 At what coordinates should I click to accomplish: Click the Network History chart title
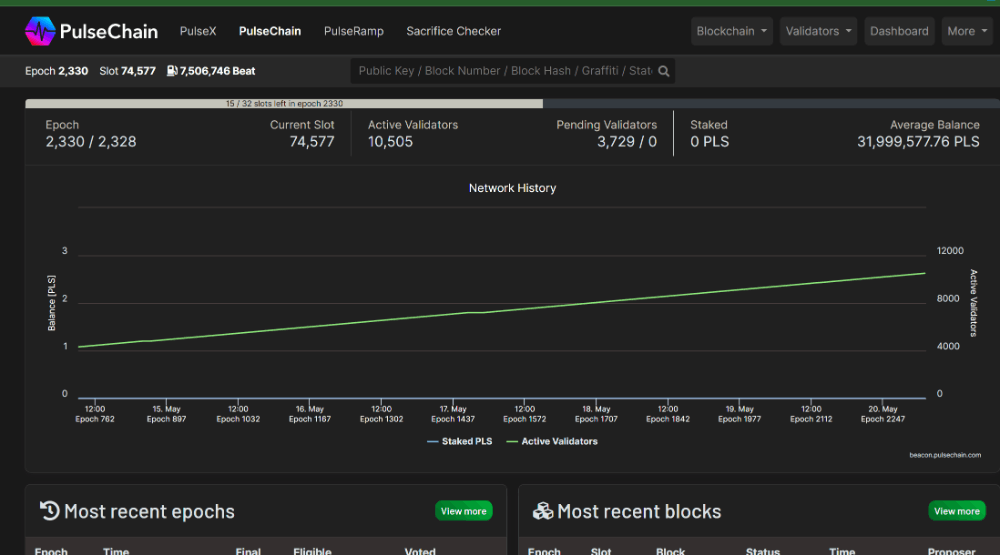click(x=512, y=188)
